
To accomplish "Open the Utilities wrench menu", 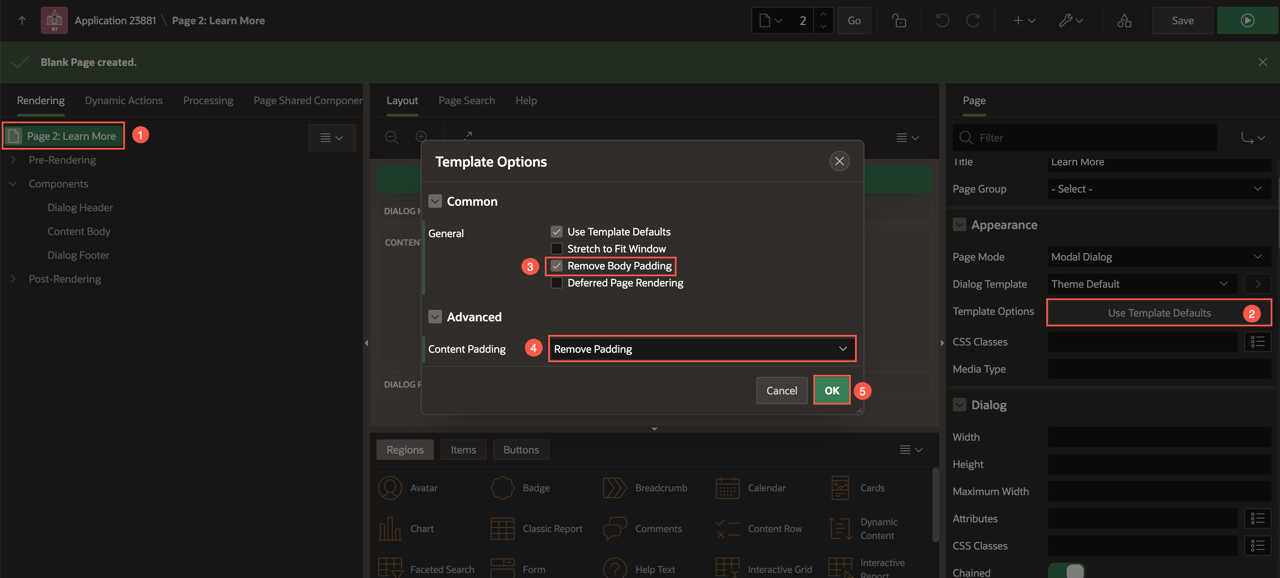I will click(x=1071, y=20).
